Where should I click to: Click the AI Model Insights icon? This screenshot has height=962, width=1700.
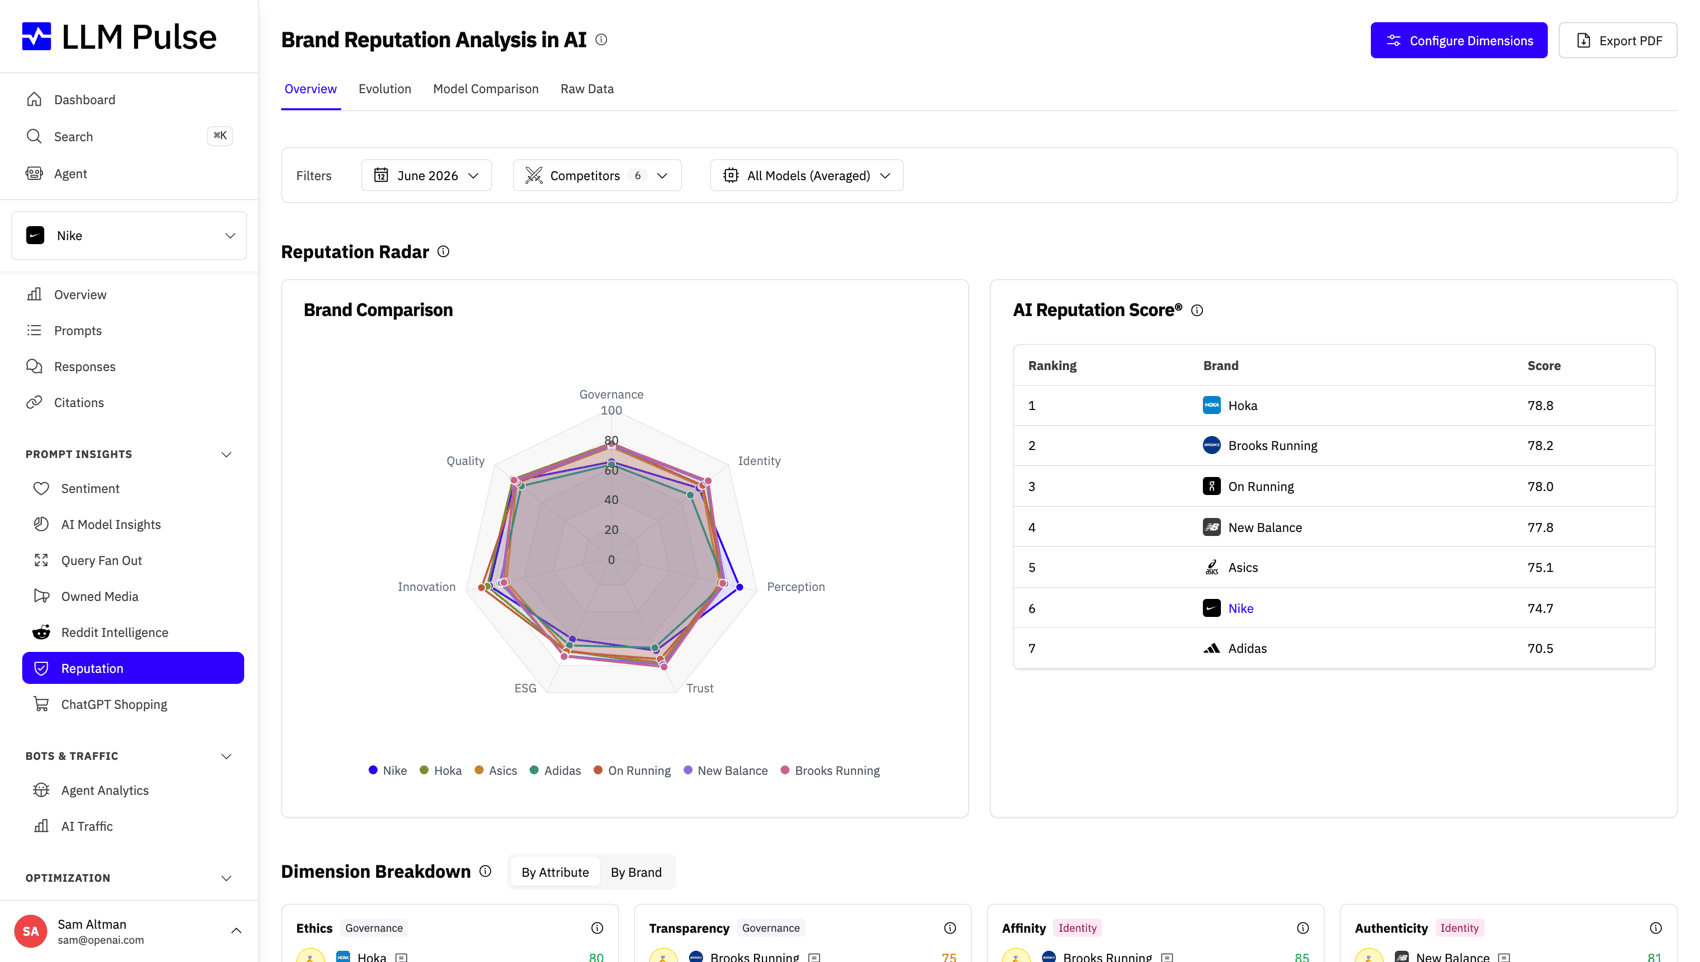tap(41, 524)
